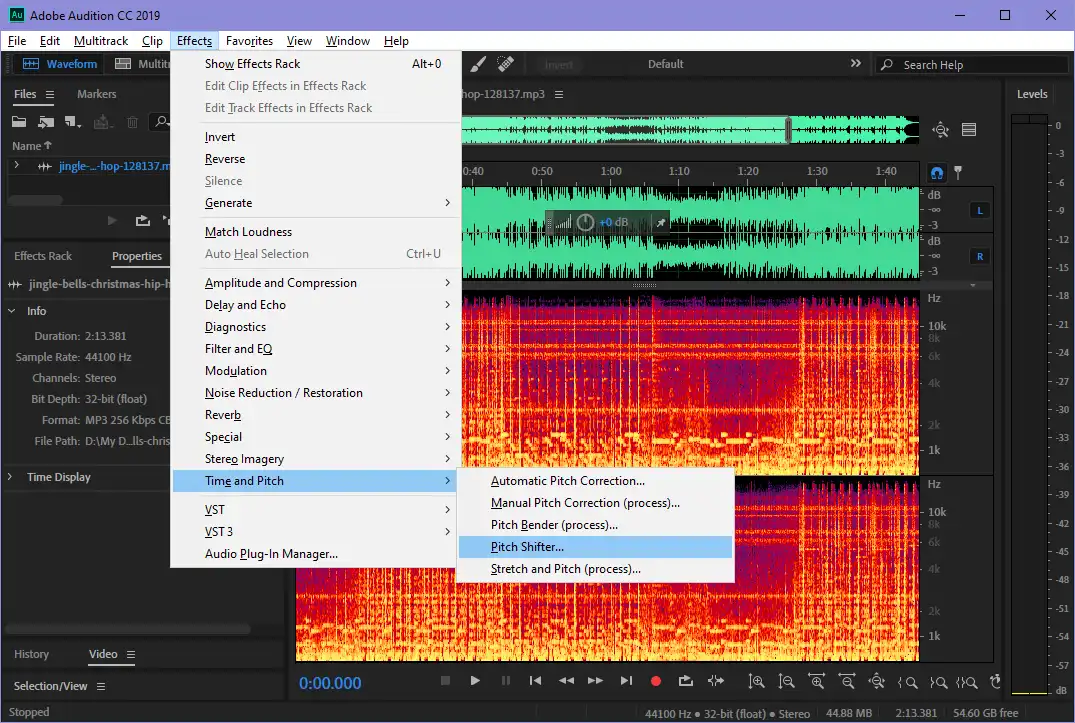The image size is (1075, 723).
Task: Click the Fast Forward button
Action: (x=595, y=681)
